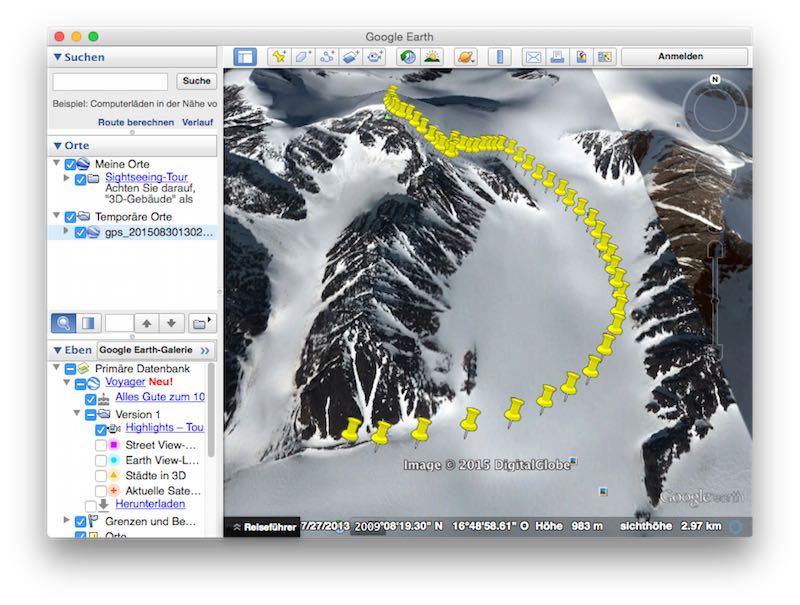Viewport: 800px width, 605px height.
Task: Collapse the Temporäre Orte node
Action: [x=57, y=215]
